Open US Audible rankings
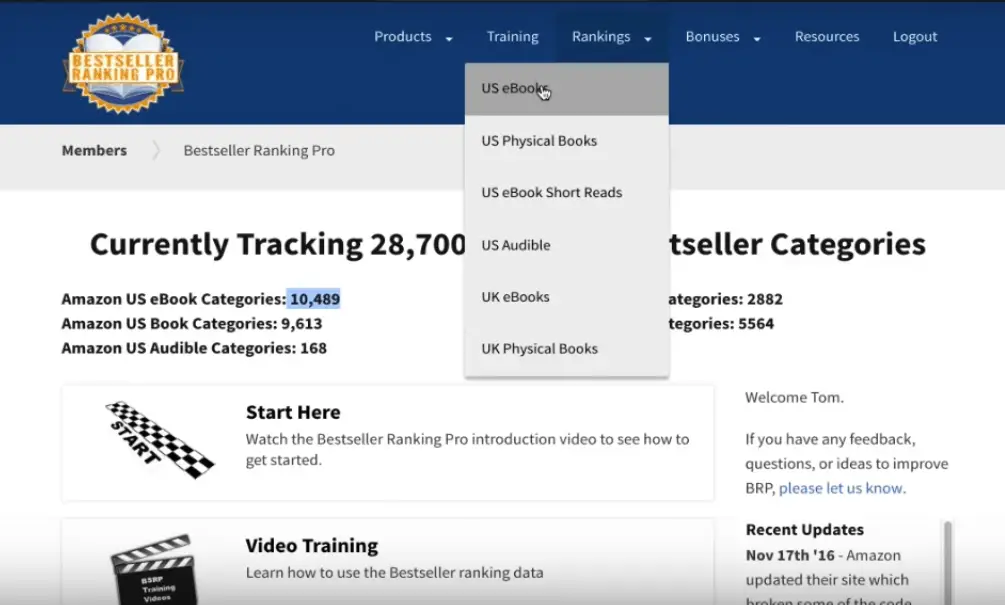Screen dimensions: 1005x605 pyautogui.click(x=567, y=245)
